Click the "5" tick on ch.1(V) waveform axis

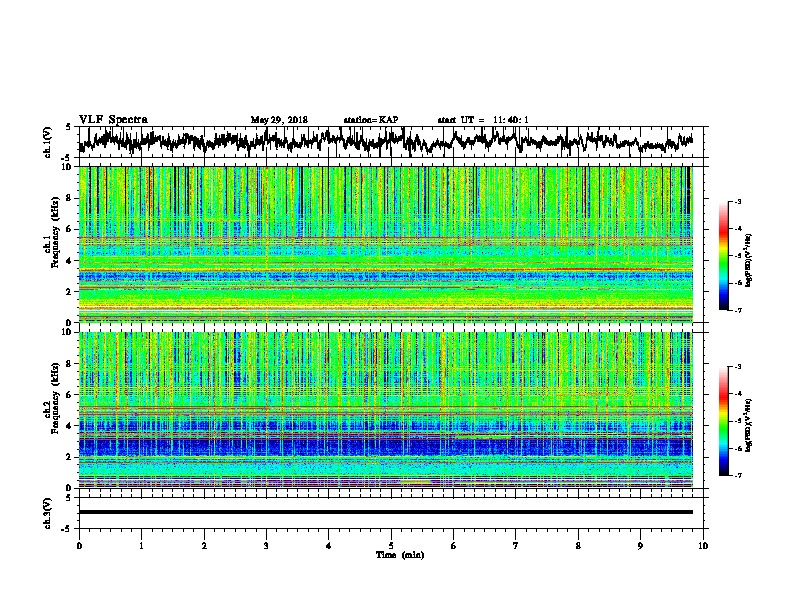(69, 127)
